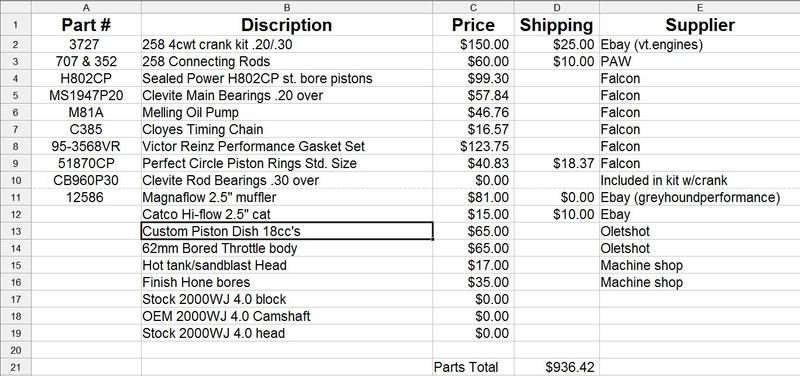
Task: Select column C header
Action: 473,7
